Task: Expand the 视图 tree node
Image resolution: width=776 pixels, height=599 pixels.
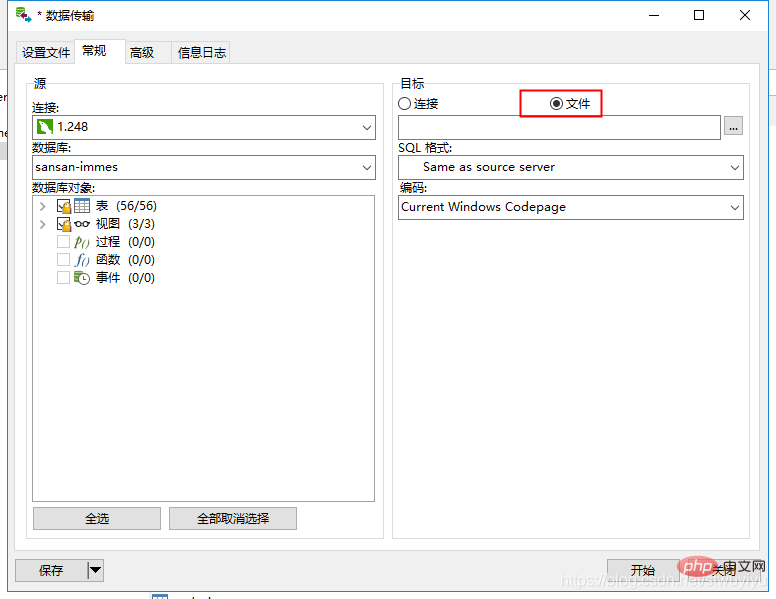Action: coord(43,224)
